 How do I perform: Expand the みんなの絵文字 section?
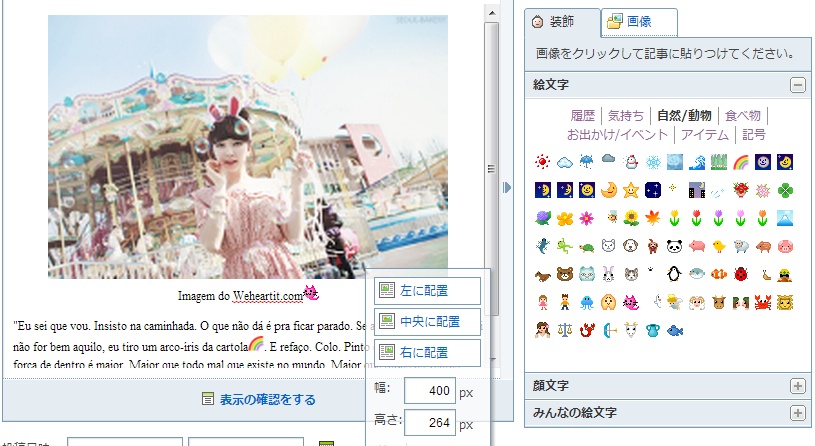(x=797, y=413)
